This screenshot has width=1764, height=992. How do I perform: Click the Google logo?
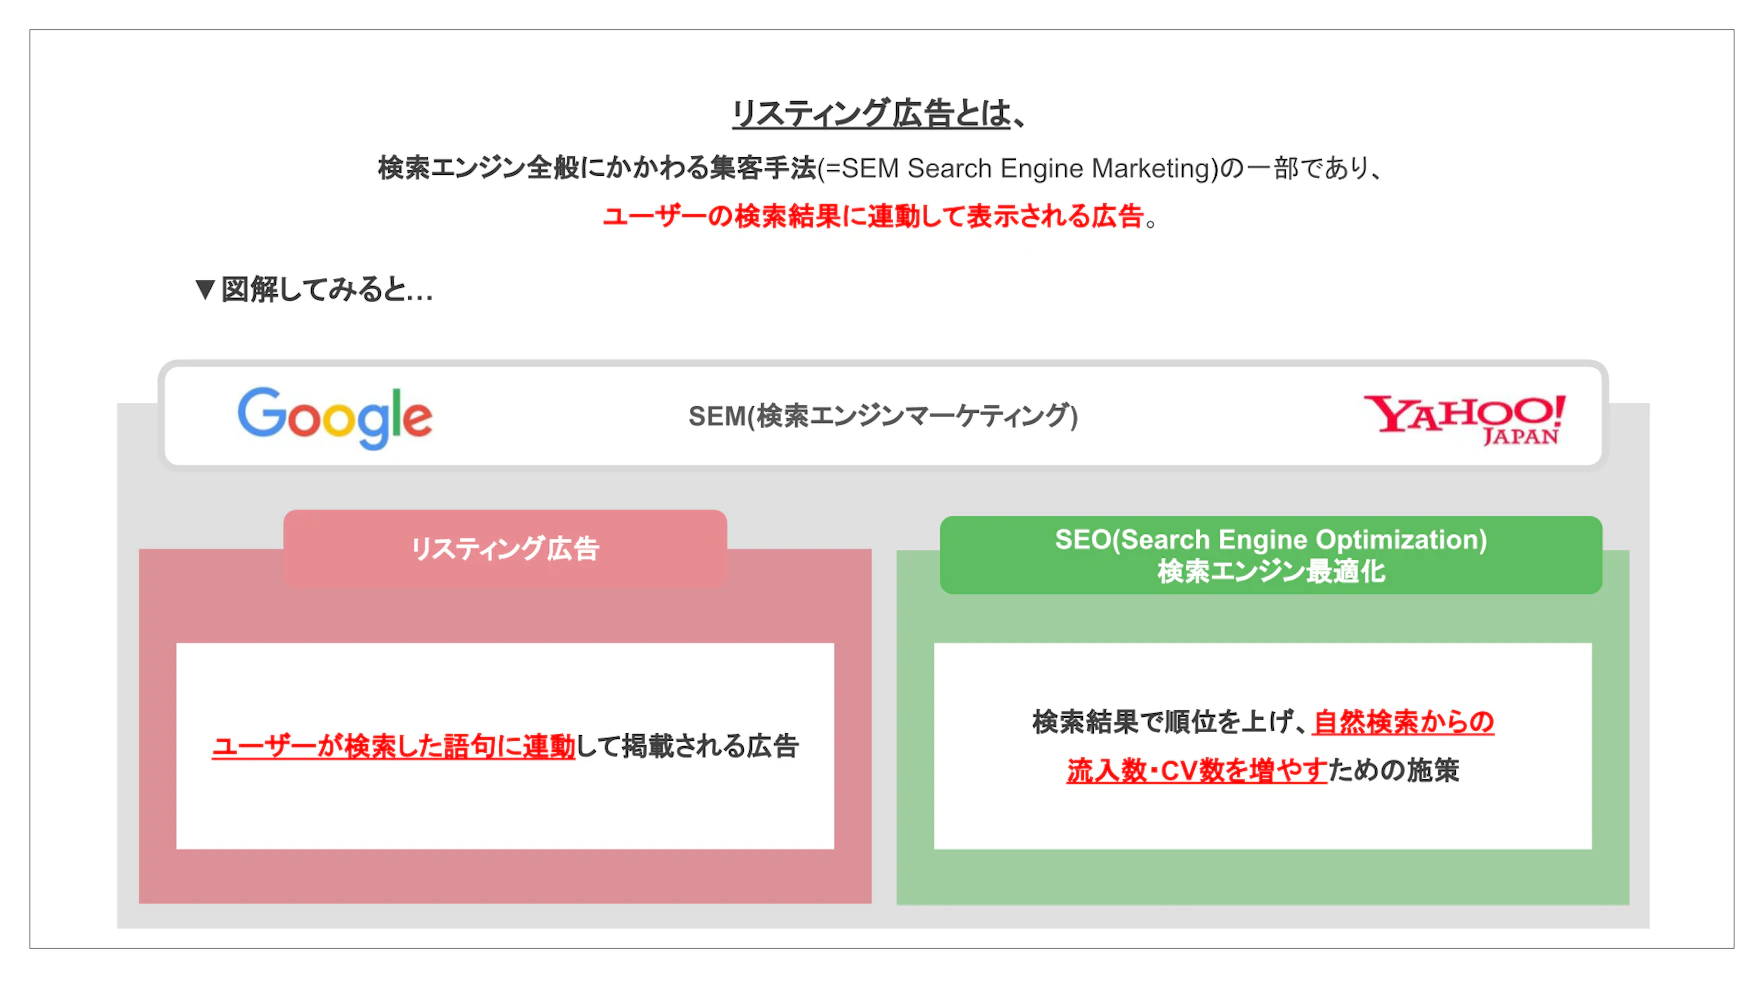click(335, 417)
